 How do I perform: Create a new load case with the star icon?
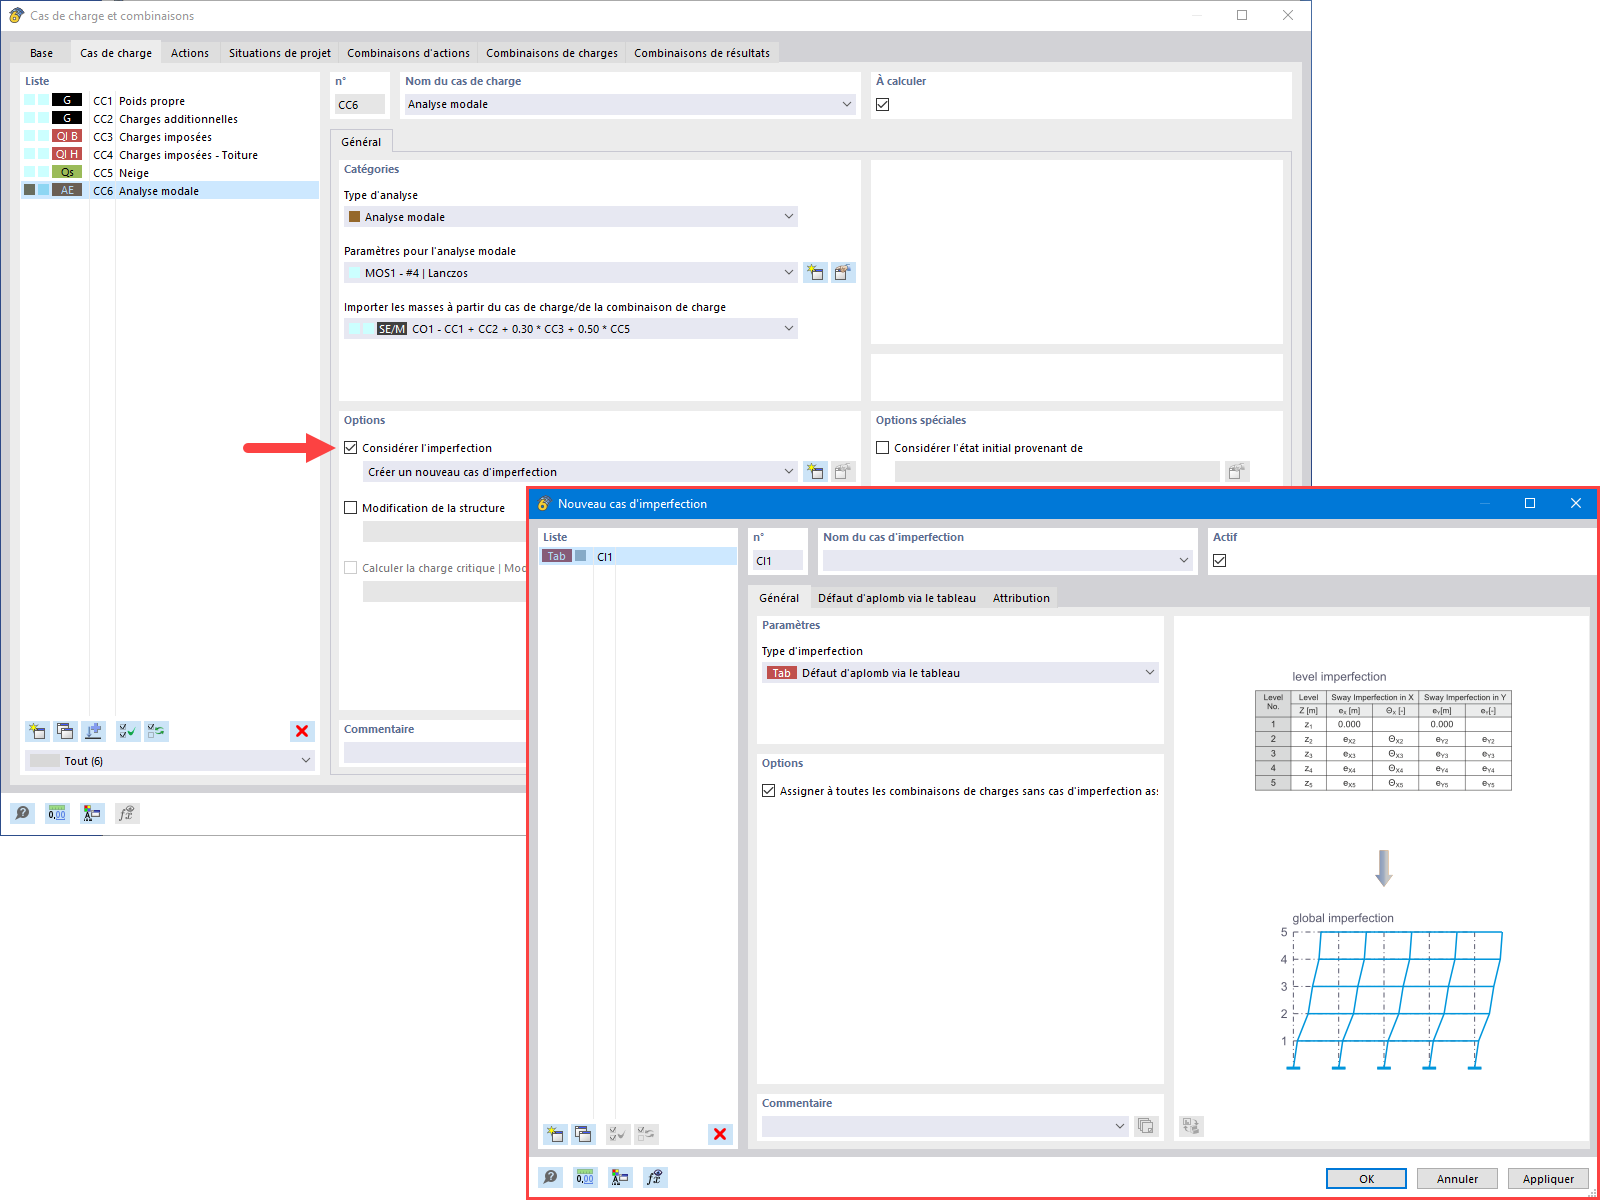coord(37,731)
